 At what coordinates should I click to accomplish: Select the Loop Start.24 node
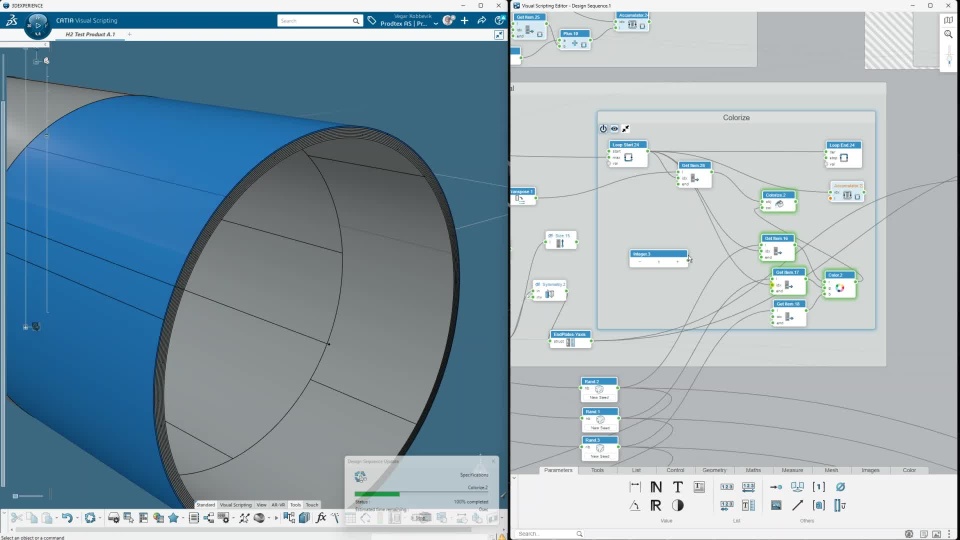pyautogui.click(x=628, y=154)
